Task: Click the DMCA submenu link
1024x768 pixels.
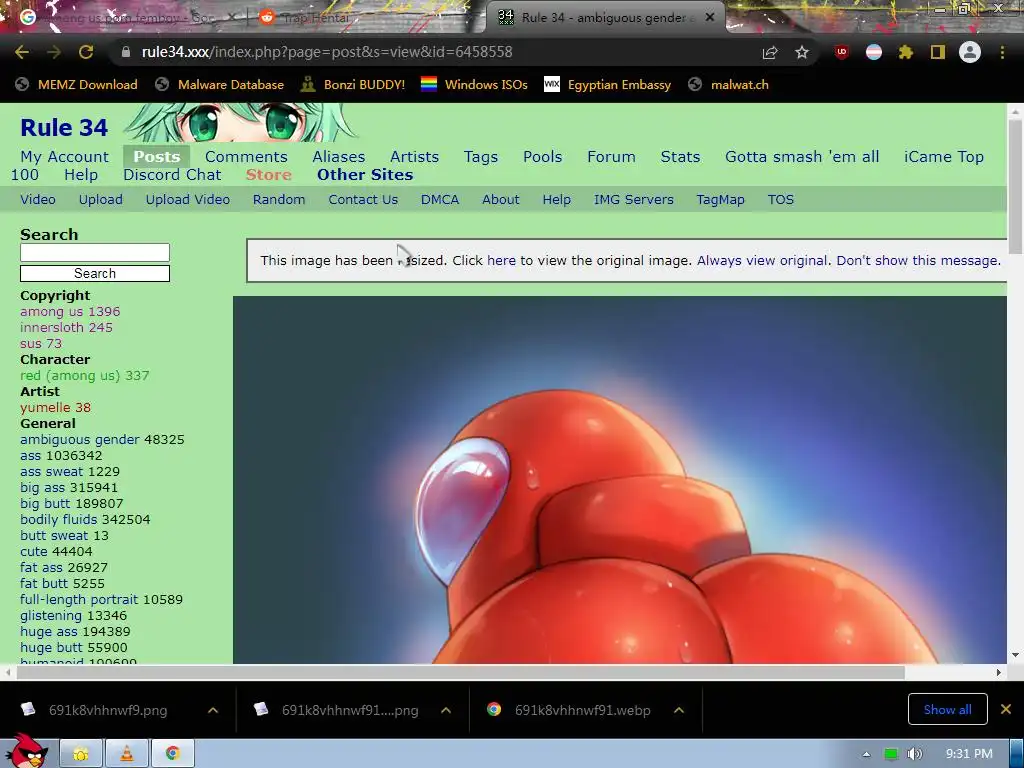Action: 440,200
